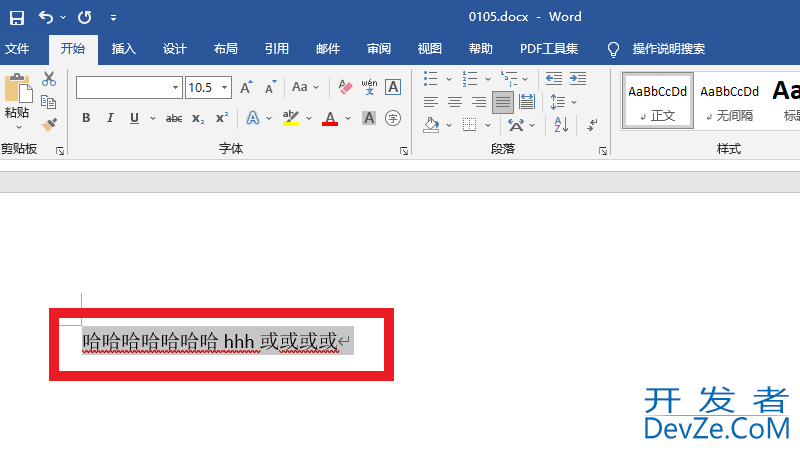Open the font name dropdown arrow

[175, 87]
